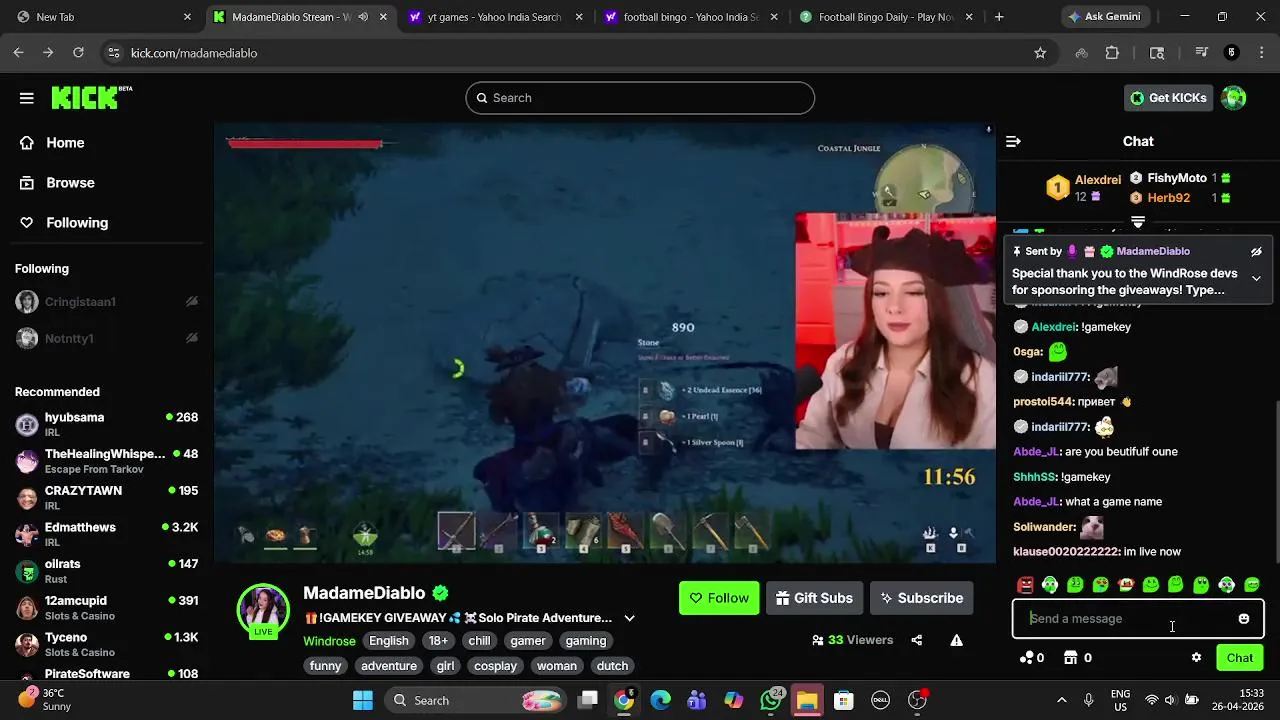1280x720 pixels.
Task: Open WhatsApp from the taskbar
Action: (771, 700)
